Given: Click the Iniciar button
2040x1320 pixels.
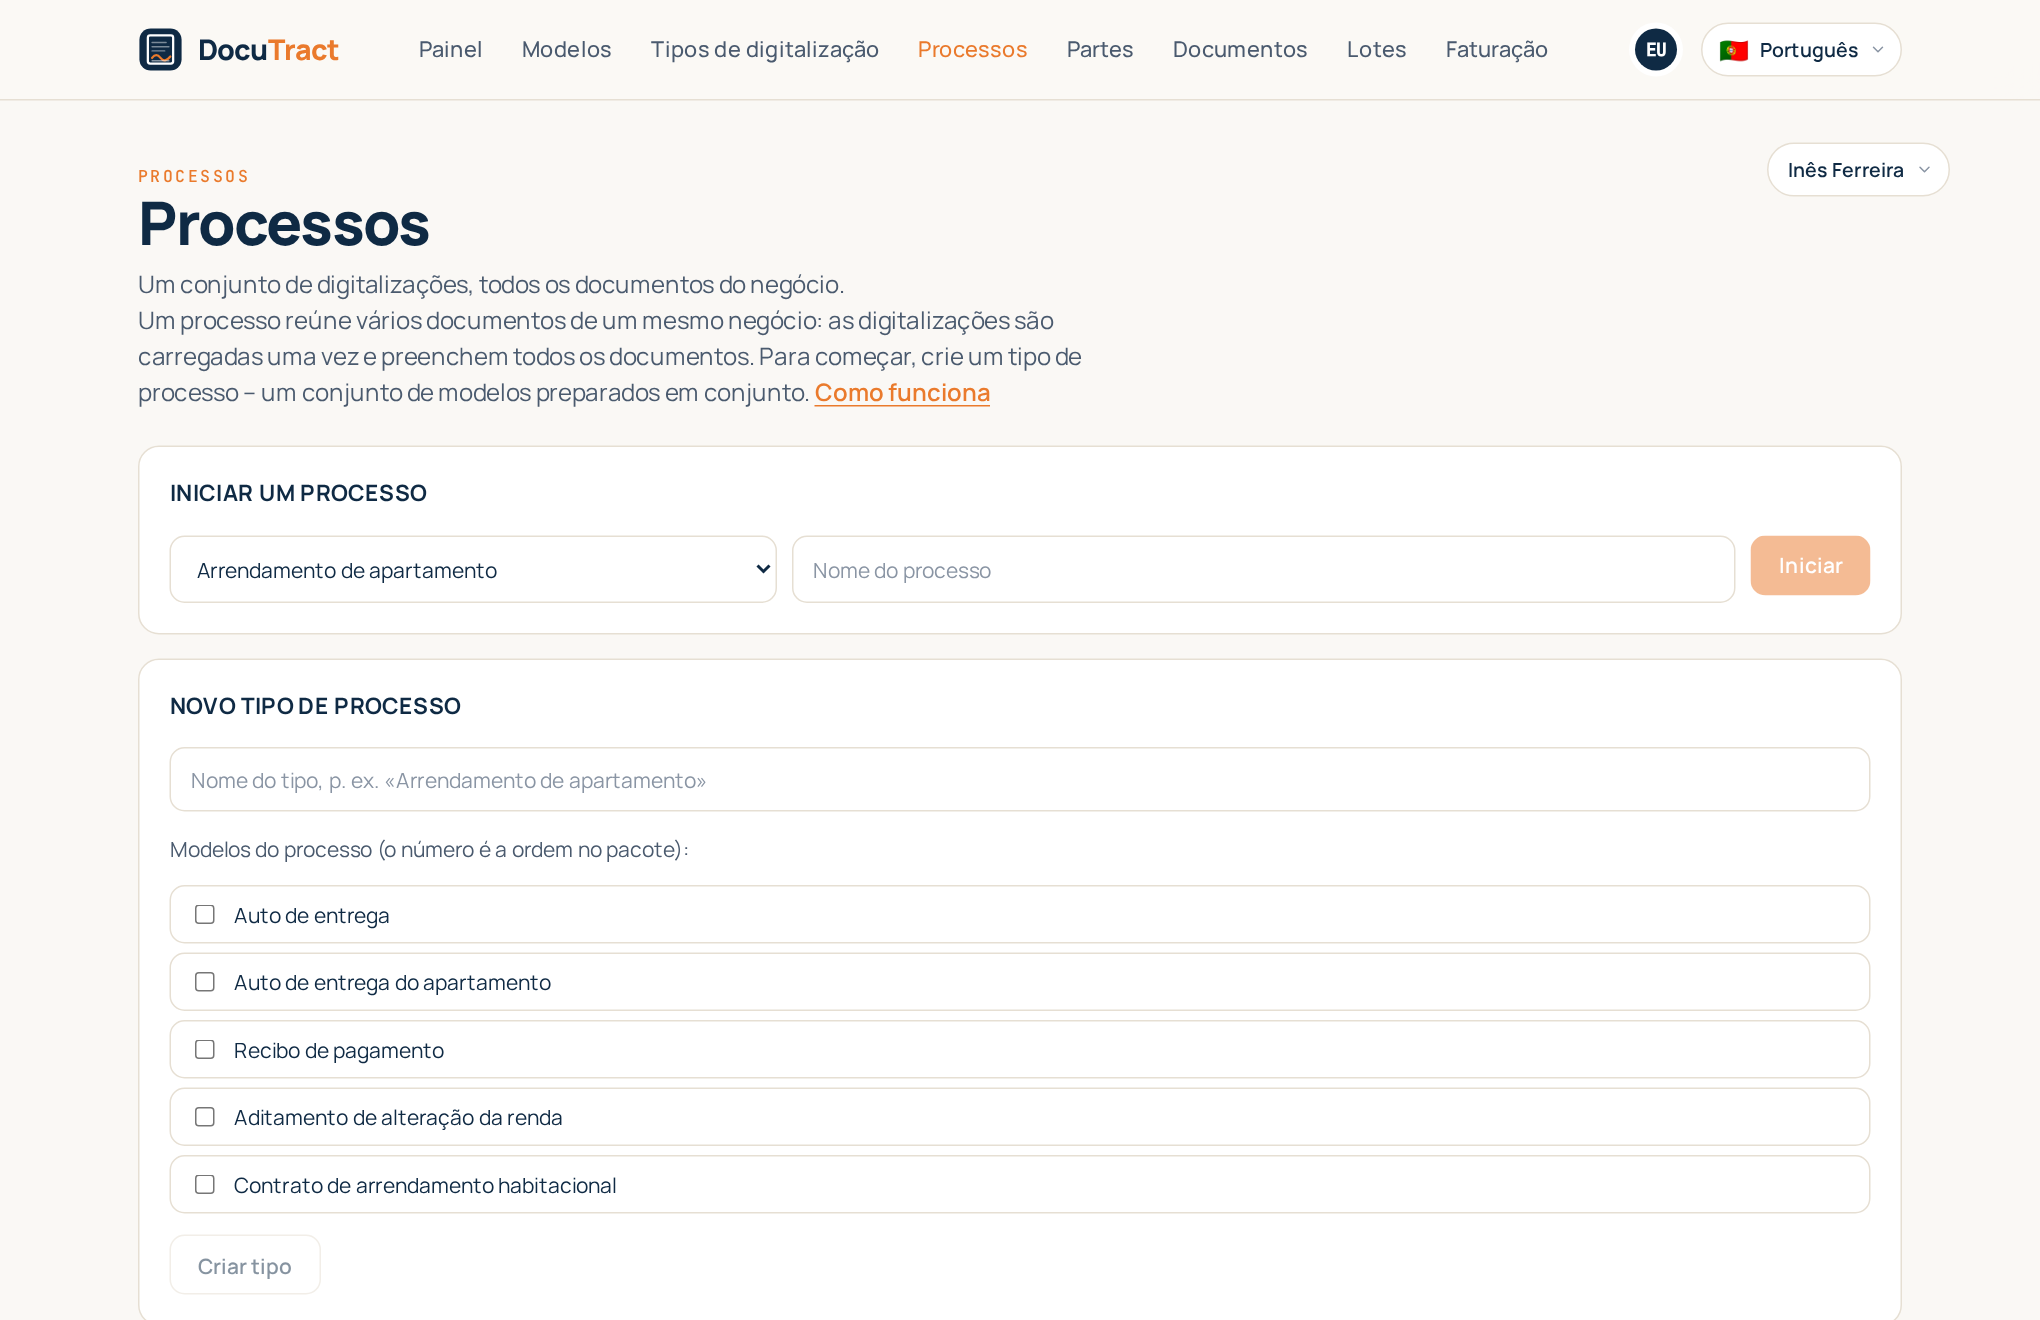Looking at the screenshot, I should pos(1810,566).
